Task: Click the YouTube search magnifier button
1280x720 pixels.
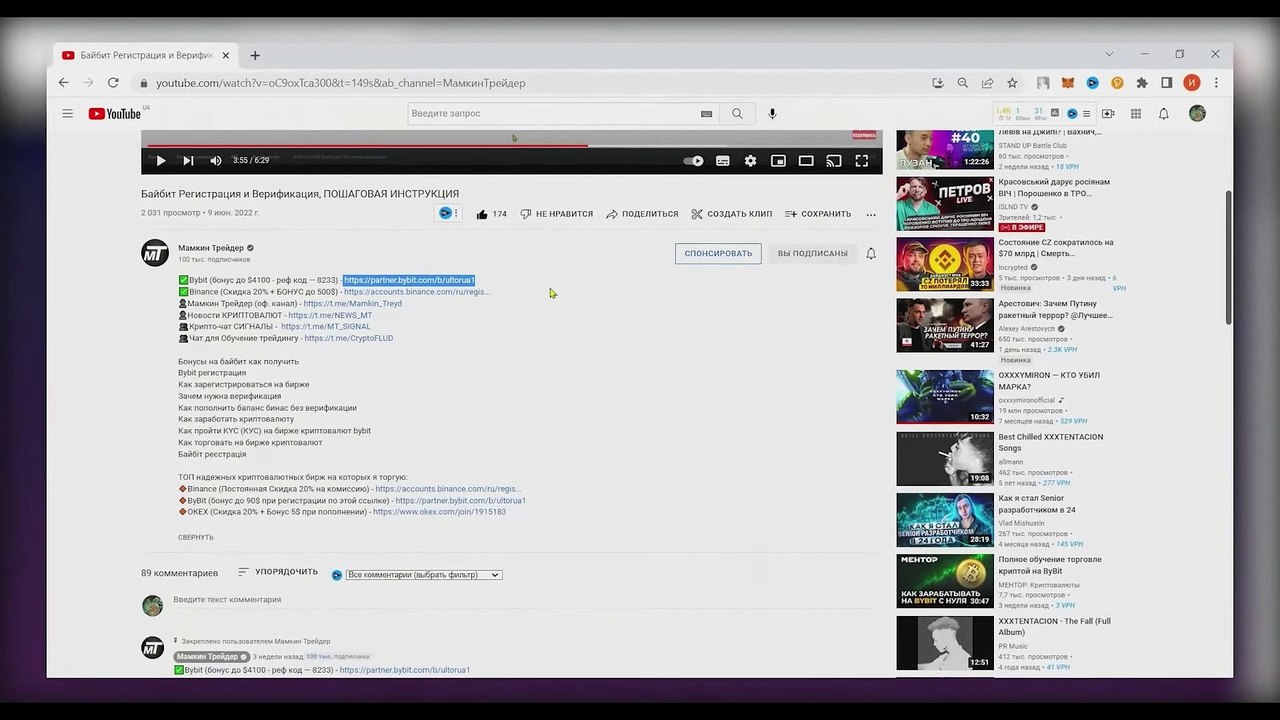Action: [x=737, y=114]
